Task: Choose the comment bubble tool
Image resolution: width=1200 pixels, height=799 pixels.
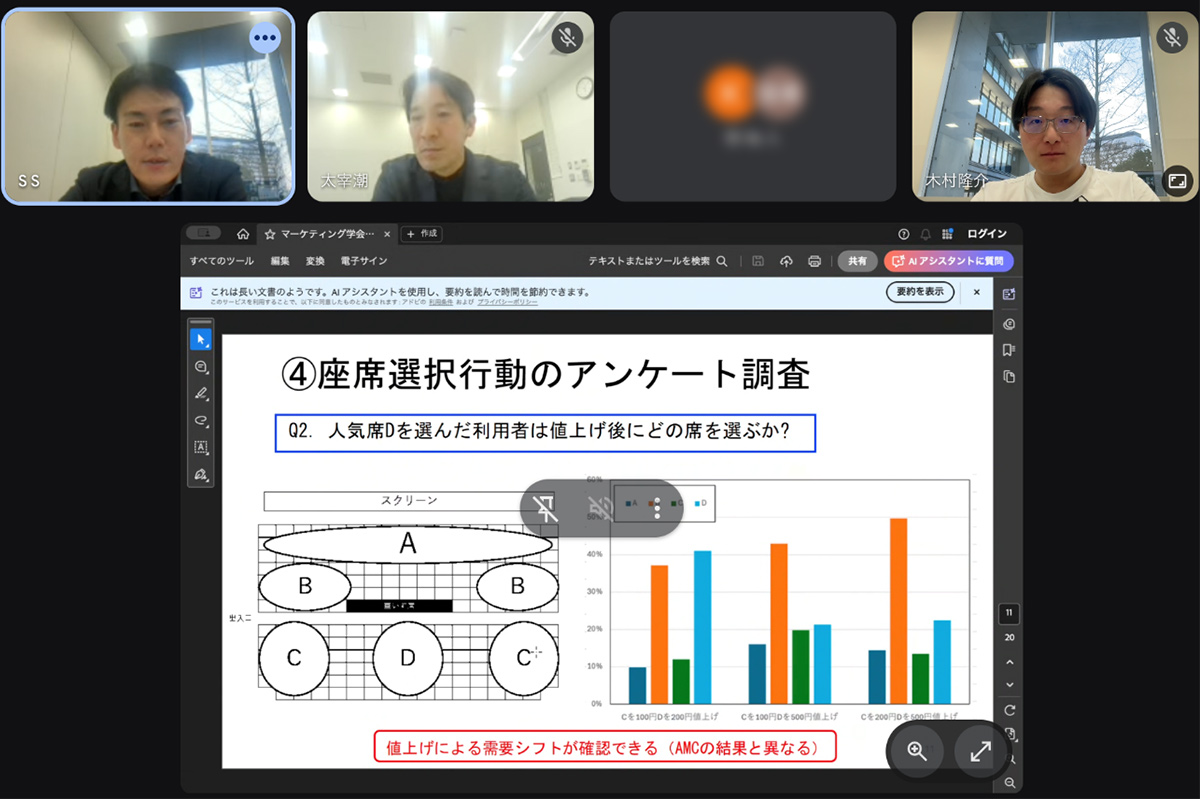Action: tap(201, 367)
